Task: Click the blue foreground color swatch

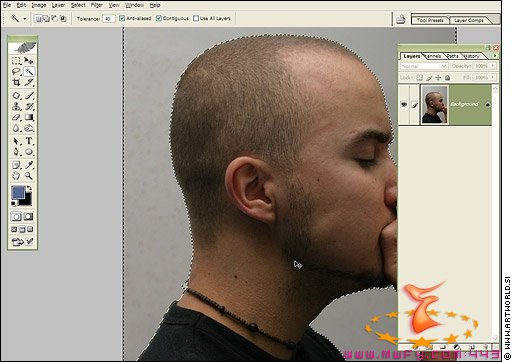Action: coord(19,192)
